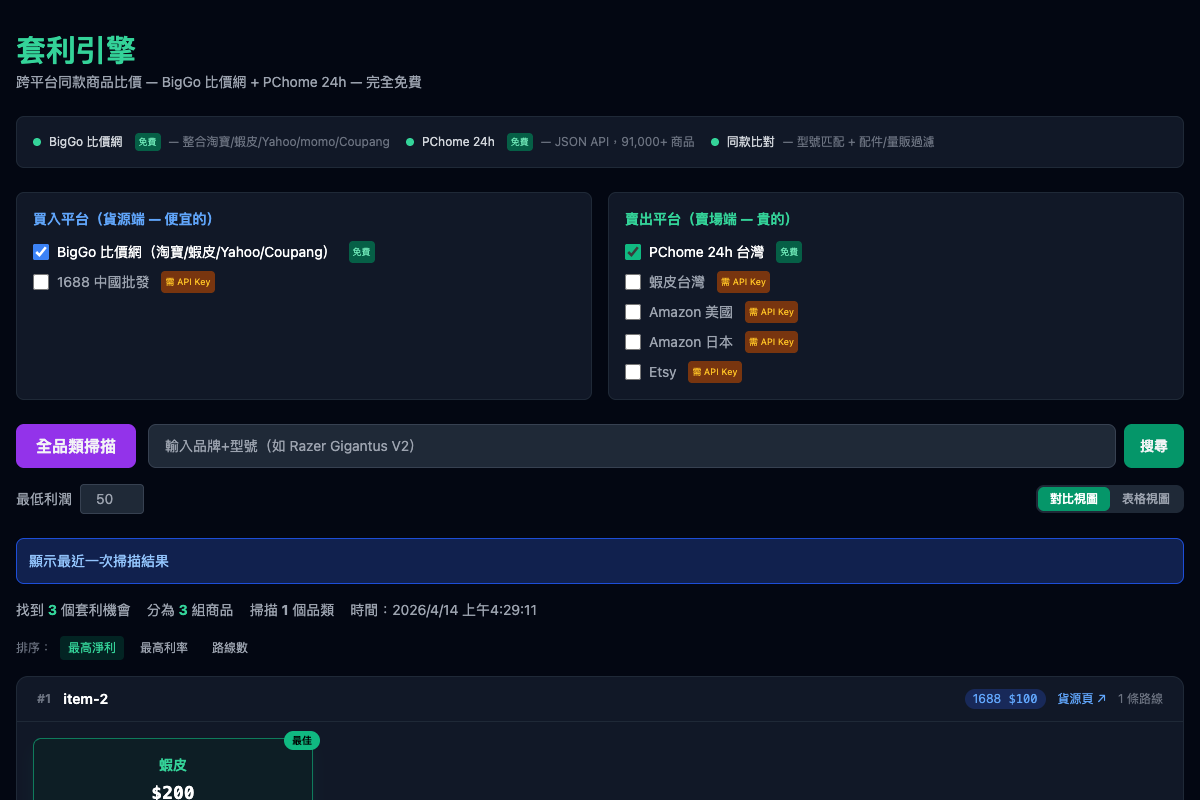
Task: Enable the Etsy sell platform checkbox
Action: coord(633,372)
